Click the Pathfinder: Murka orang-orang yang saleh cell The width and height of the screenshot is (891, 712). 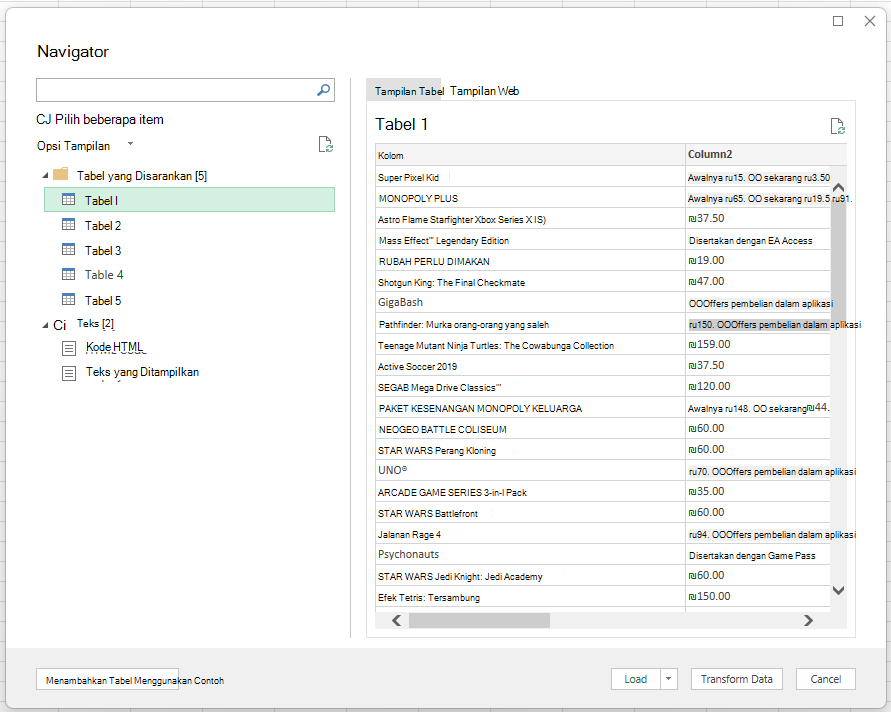[530, 324]
